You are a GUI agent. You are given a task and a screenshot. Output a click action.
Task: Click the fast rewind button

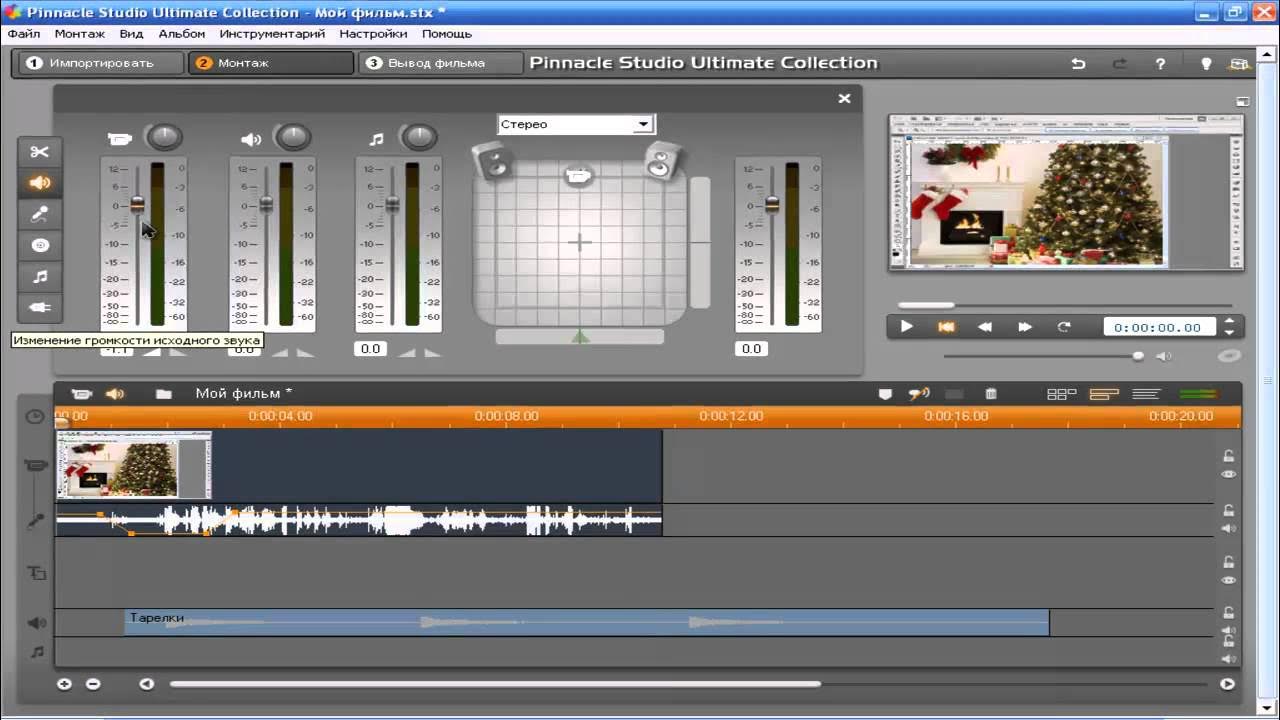point(985,327)
